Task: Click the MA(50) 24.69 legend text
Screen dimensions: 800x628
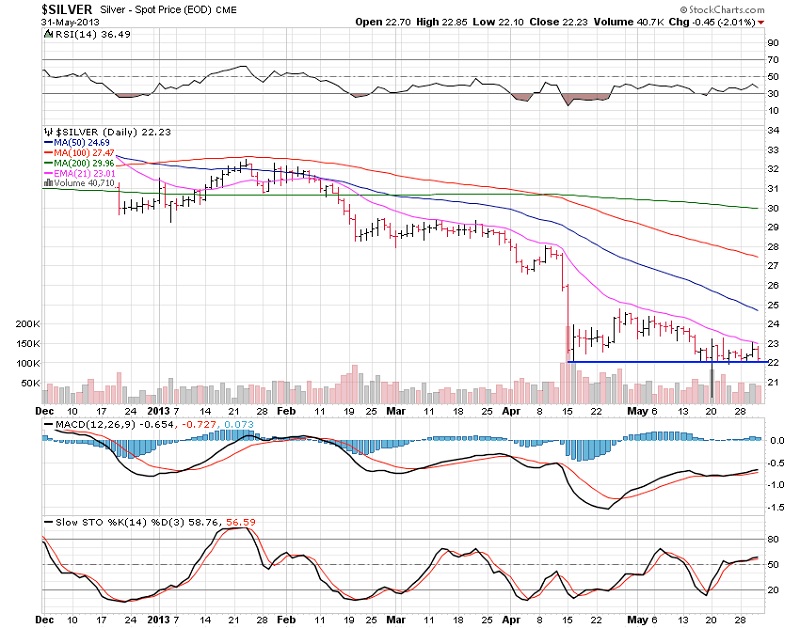Action: [82, 143]
